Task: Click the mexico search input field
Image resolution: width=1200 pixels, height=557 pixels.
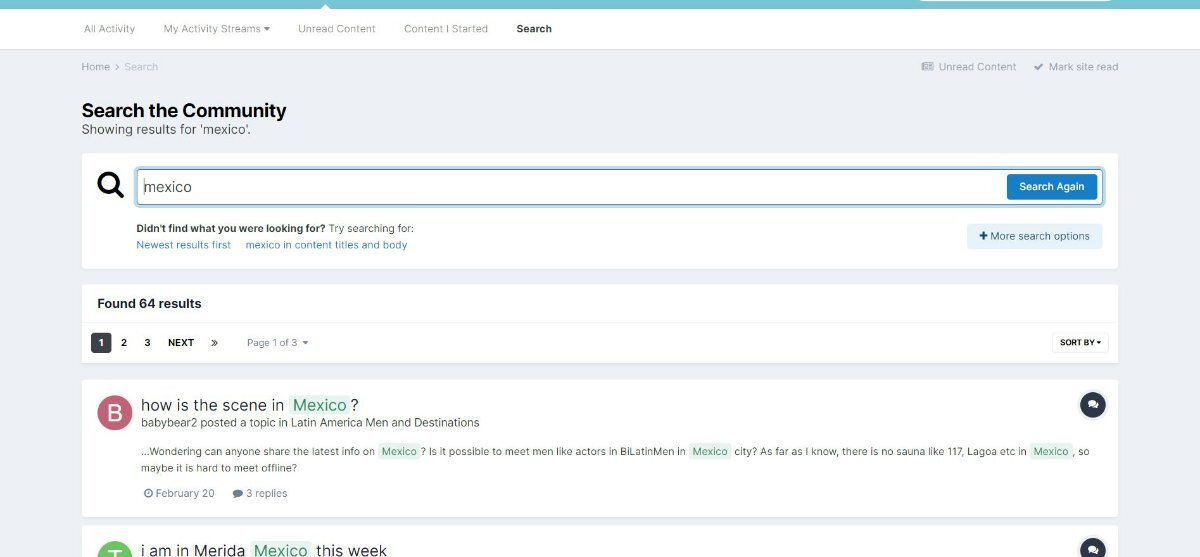Action: 571,187
